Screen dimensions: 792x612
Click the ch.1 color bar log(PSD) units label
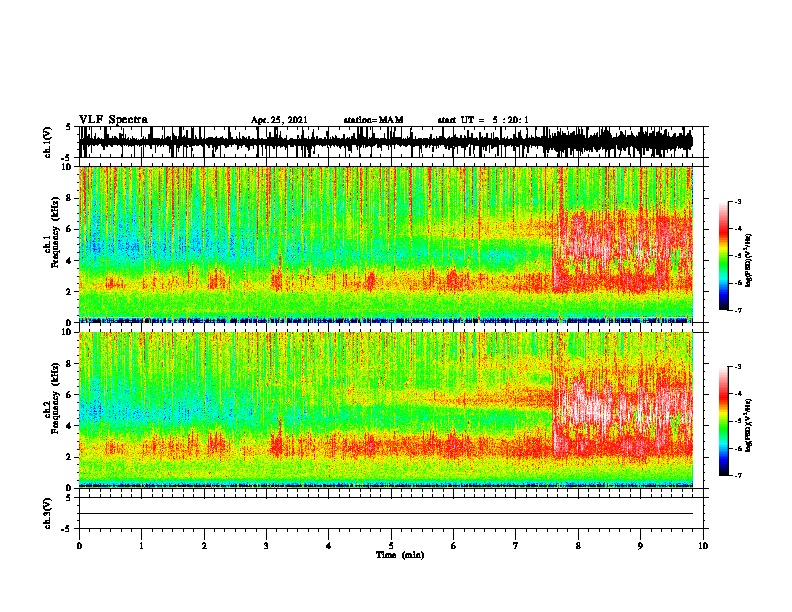[748, 261]
